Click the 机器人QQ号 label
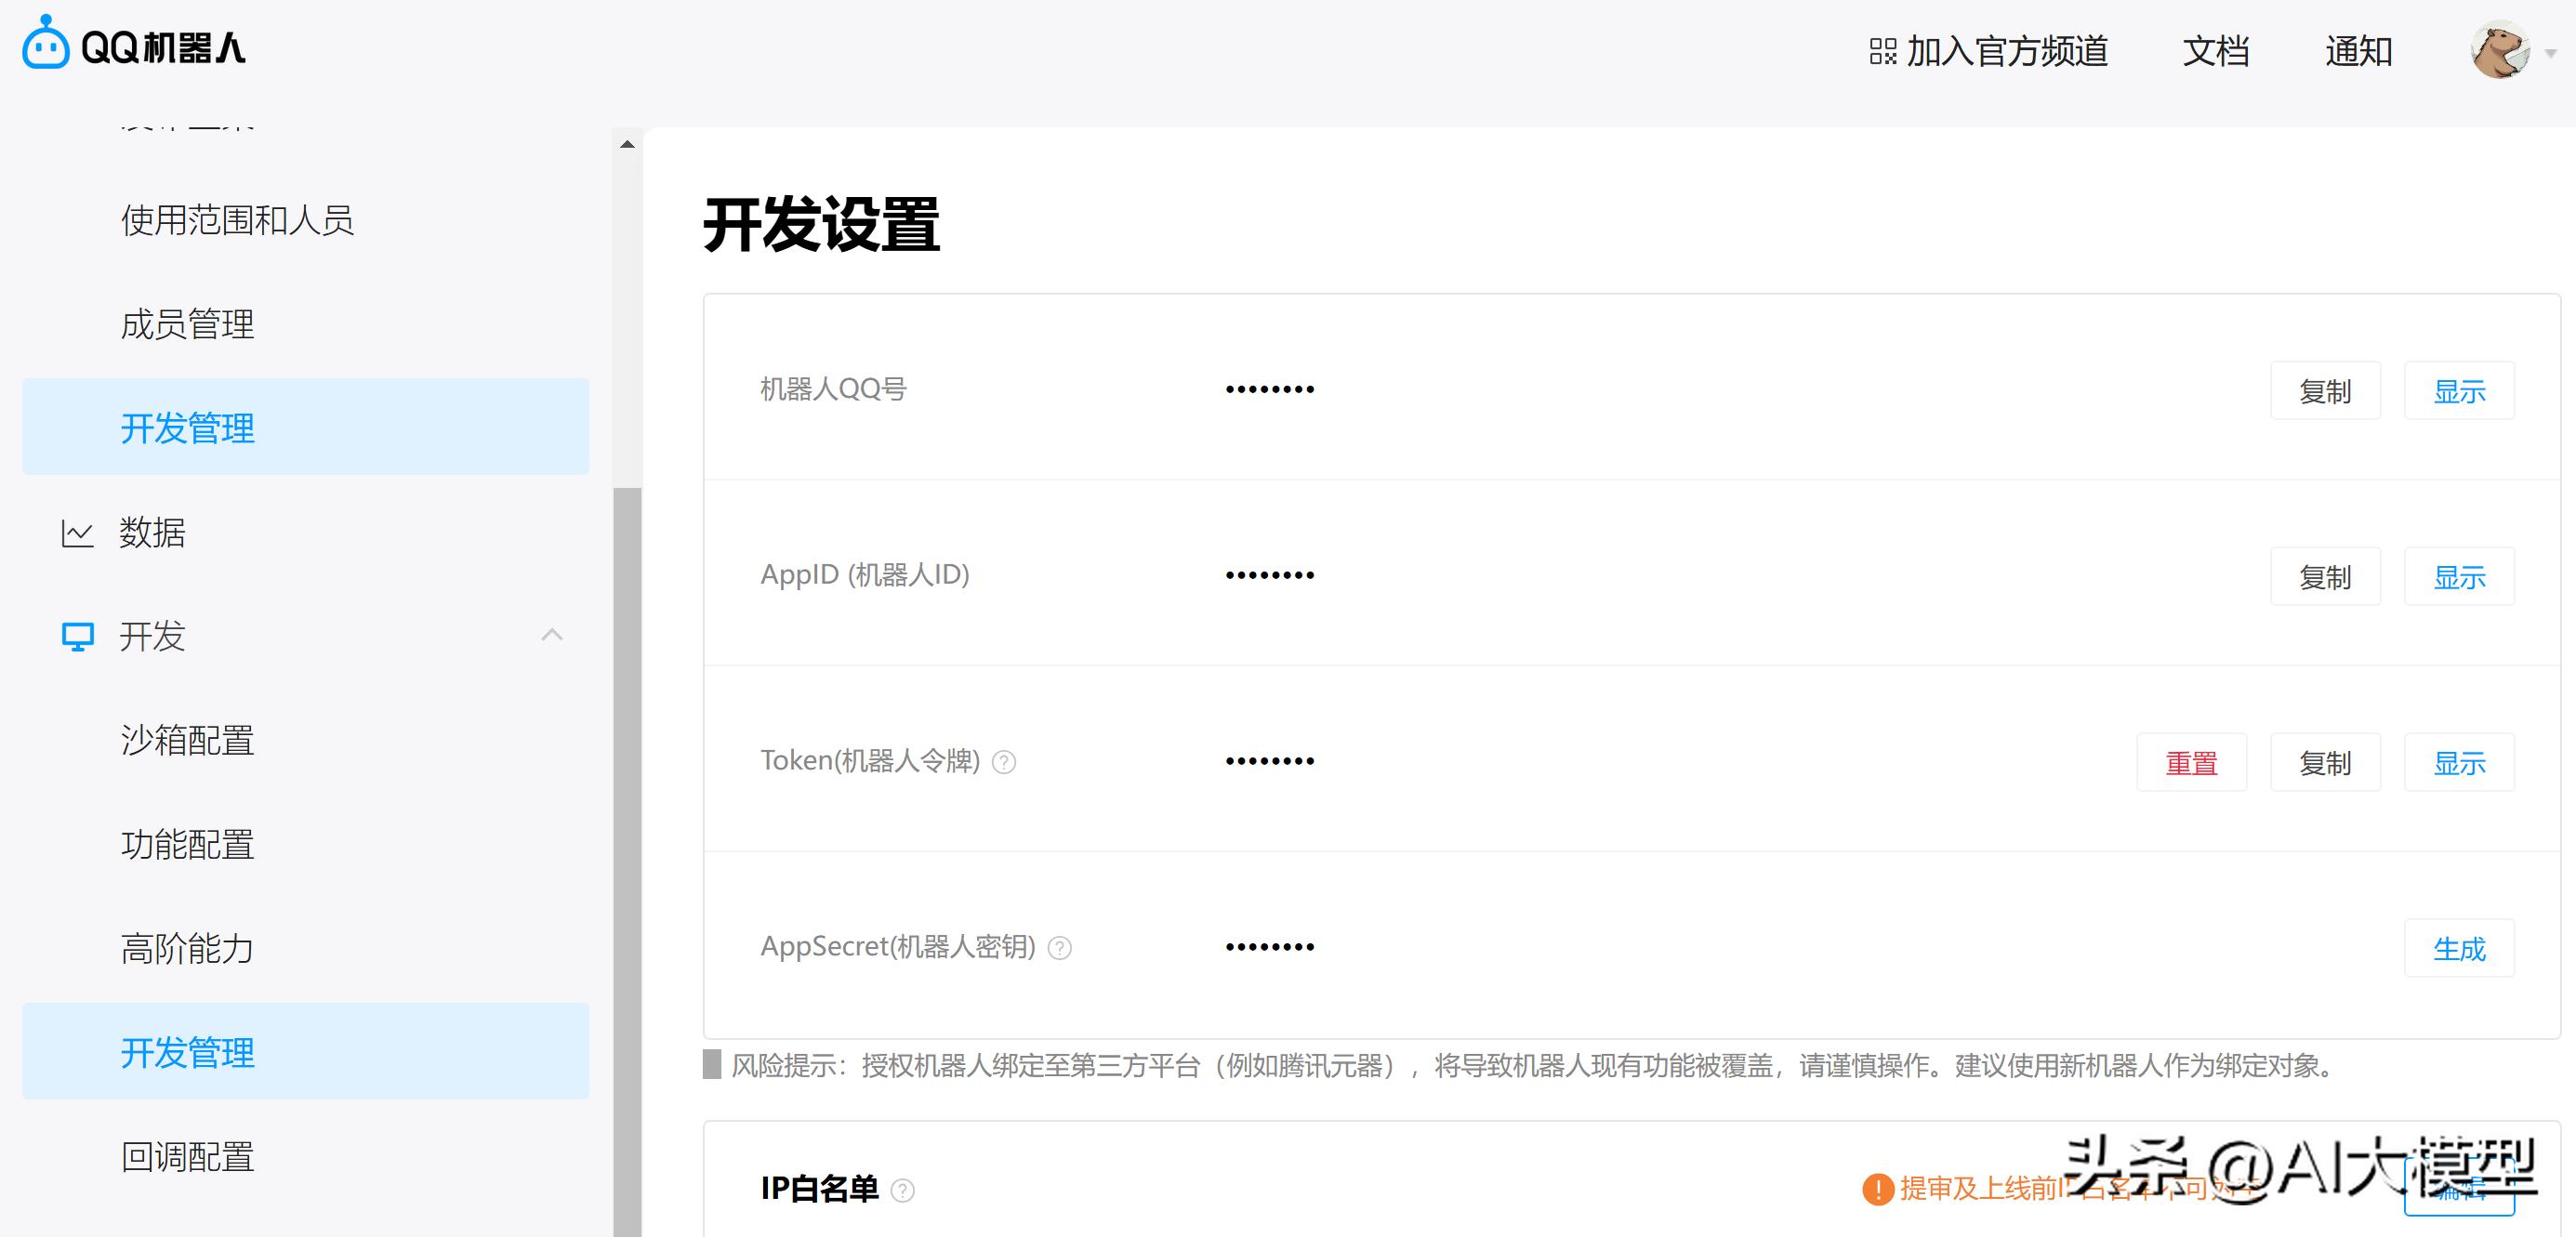The height and width of the screenshot is (1237, 2576). click(833, 389)
